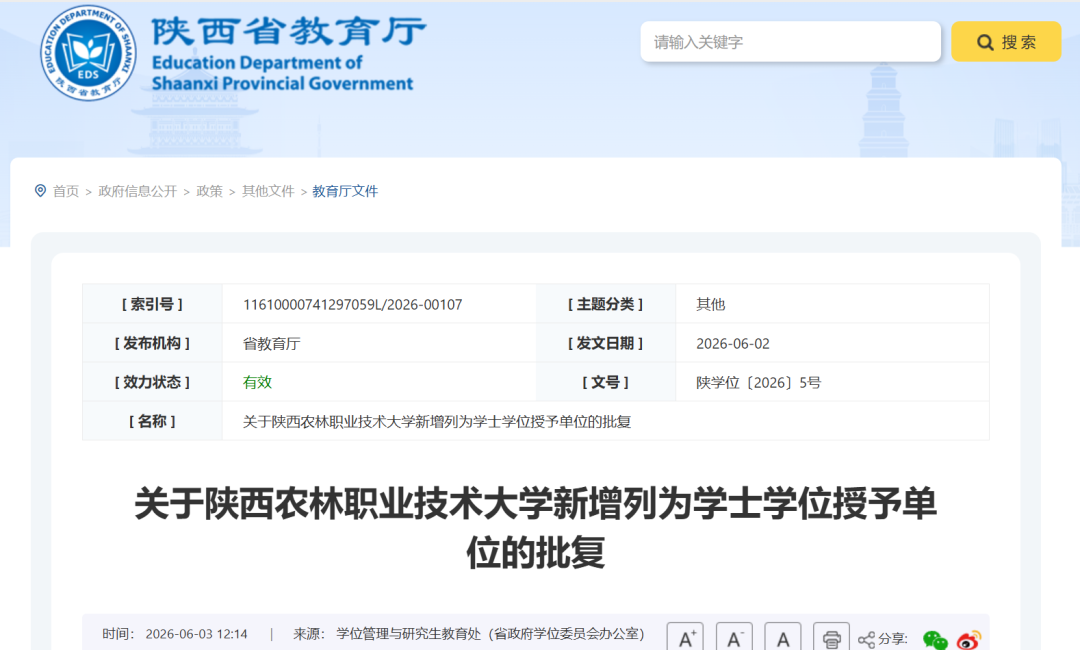Open the 教育厅文件 breadcrumb link

click(345, 191)
